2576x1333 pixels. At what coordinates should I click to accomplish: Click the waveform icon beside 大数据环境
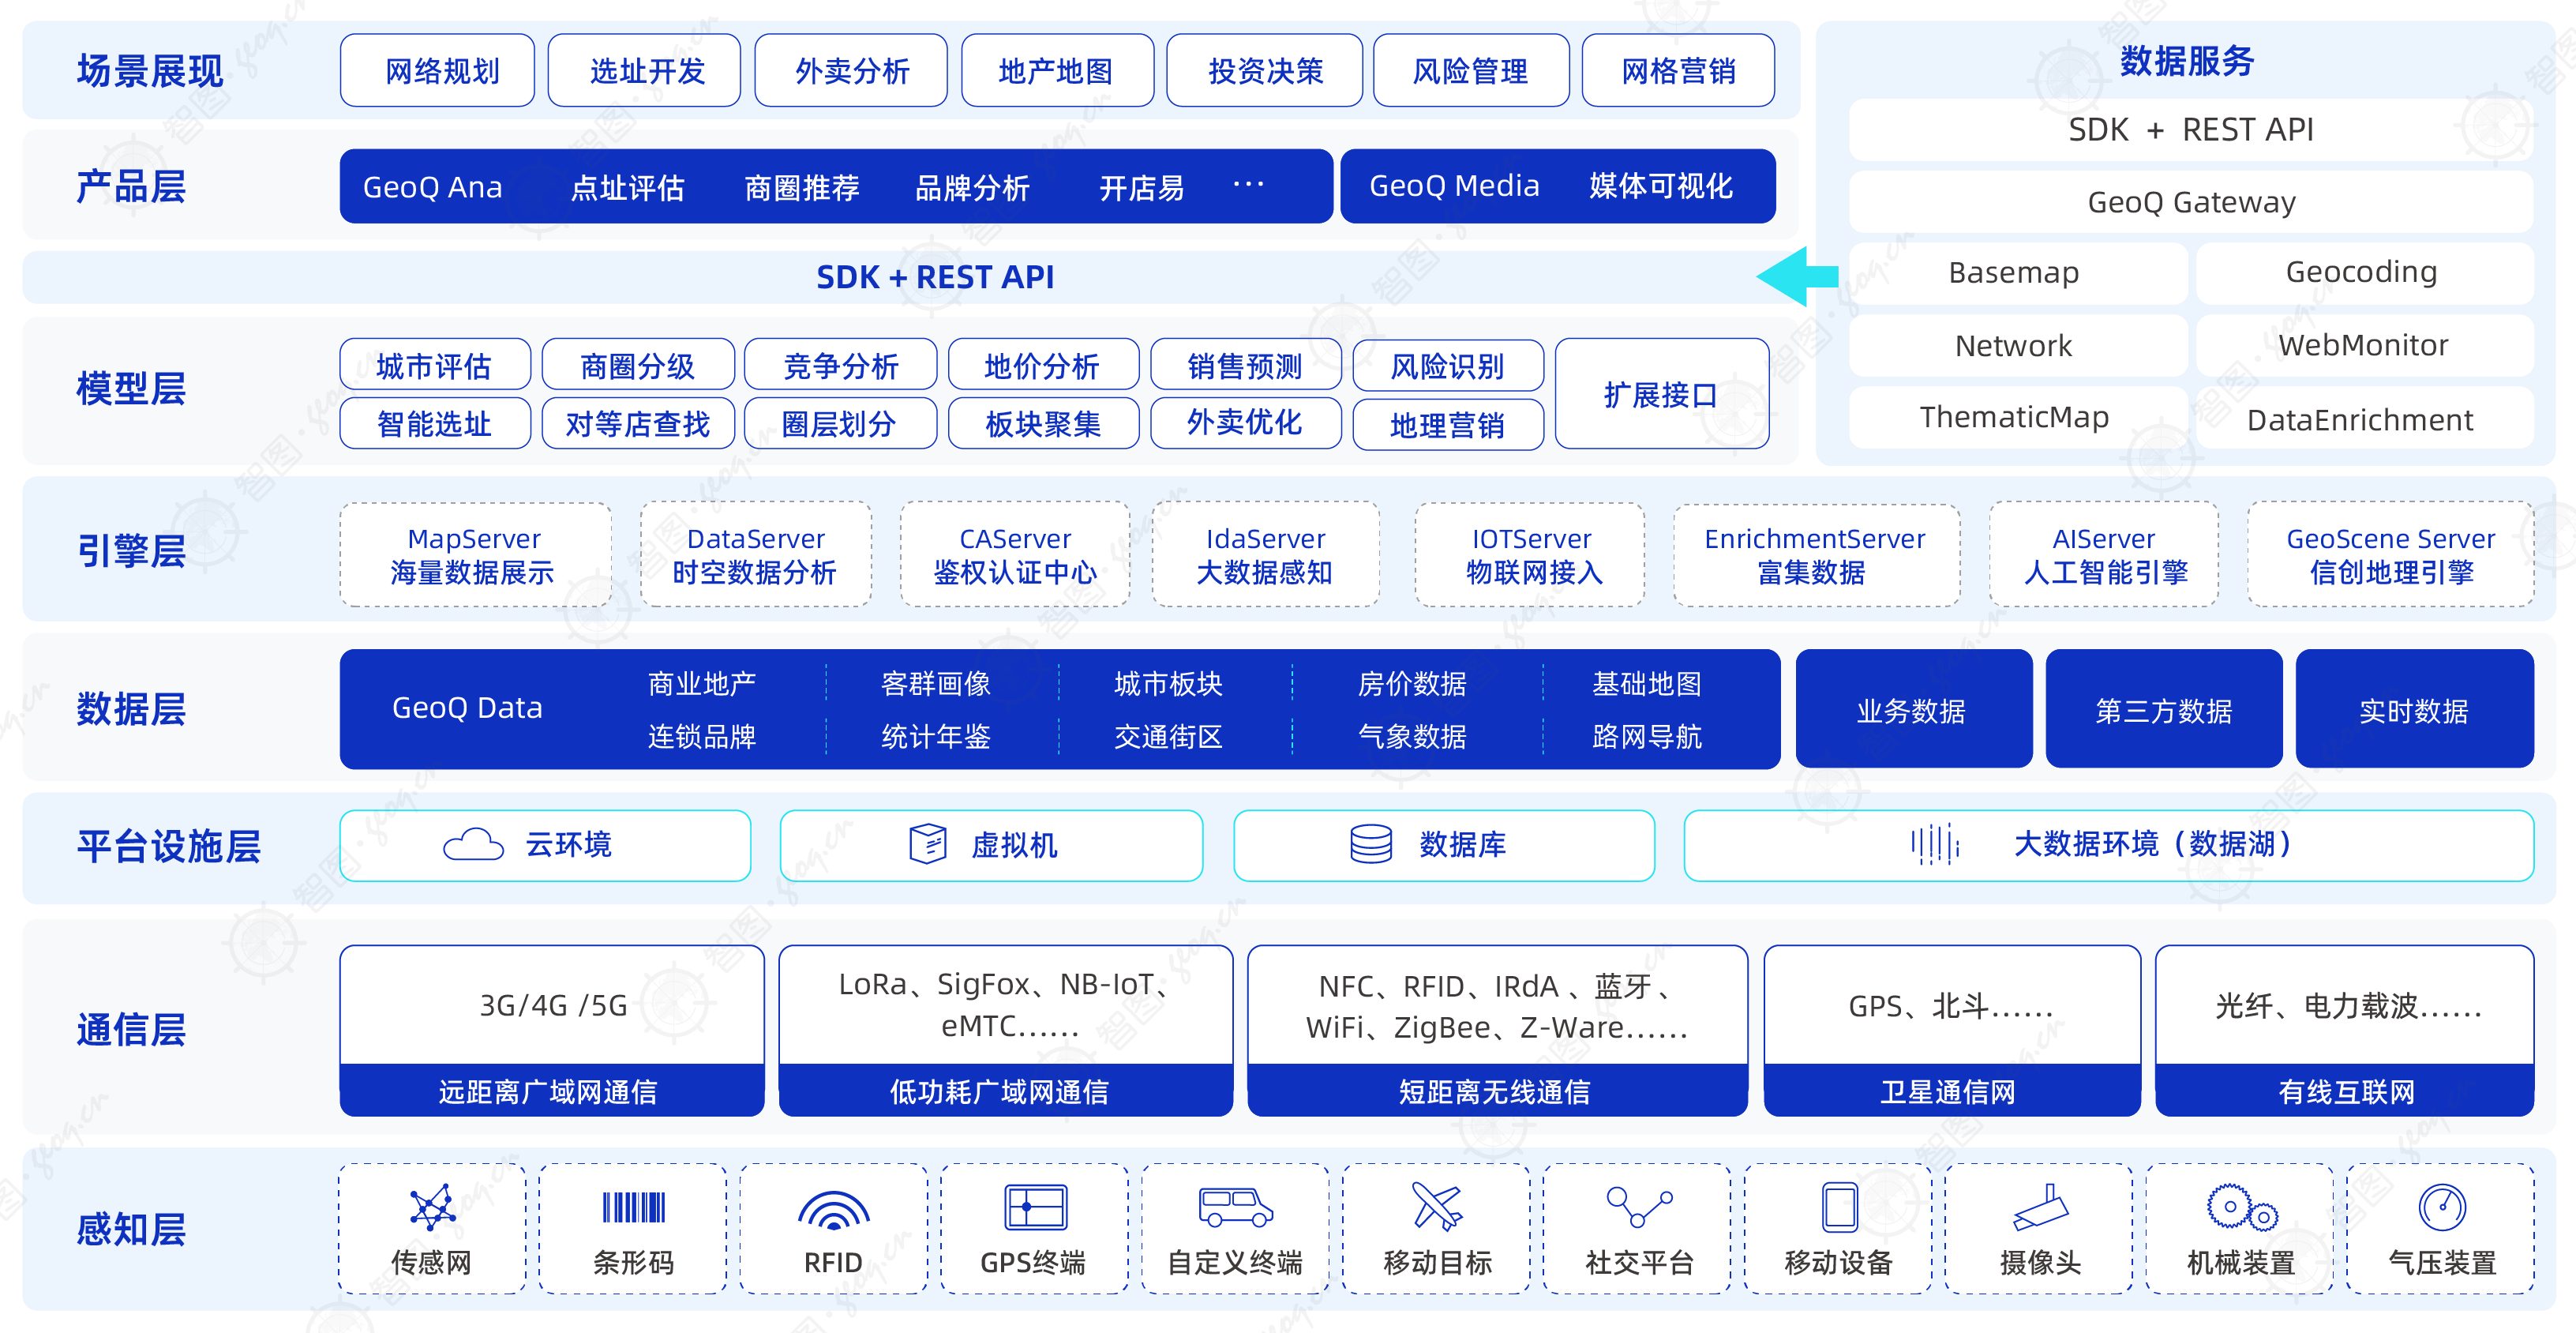[1934, 844]
